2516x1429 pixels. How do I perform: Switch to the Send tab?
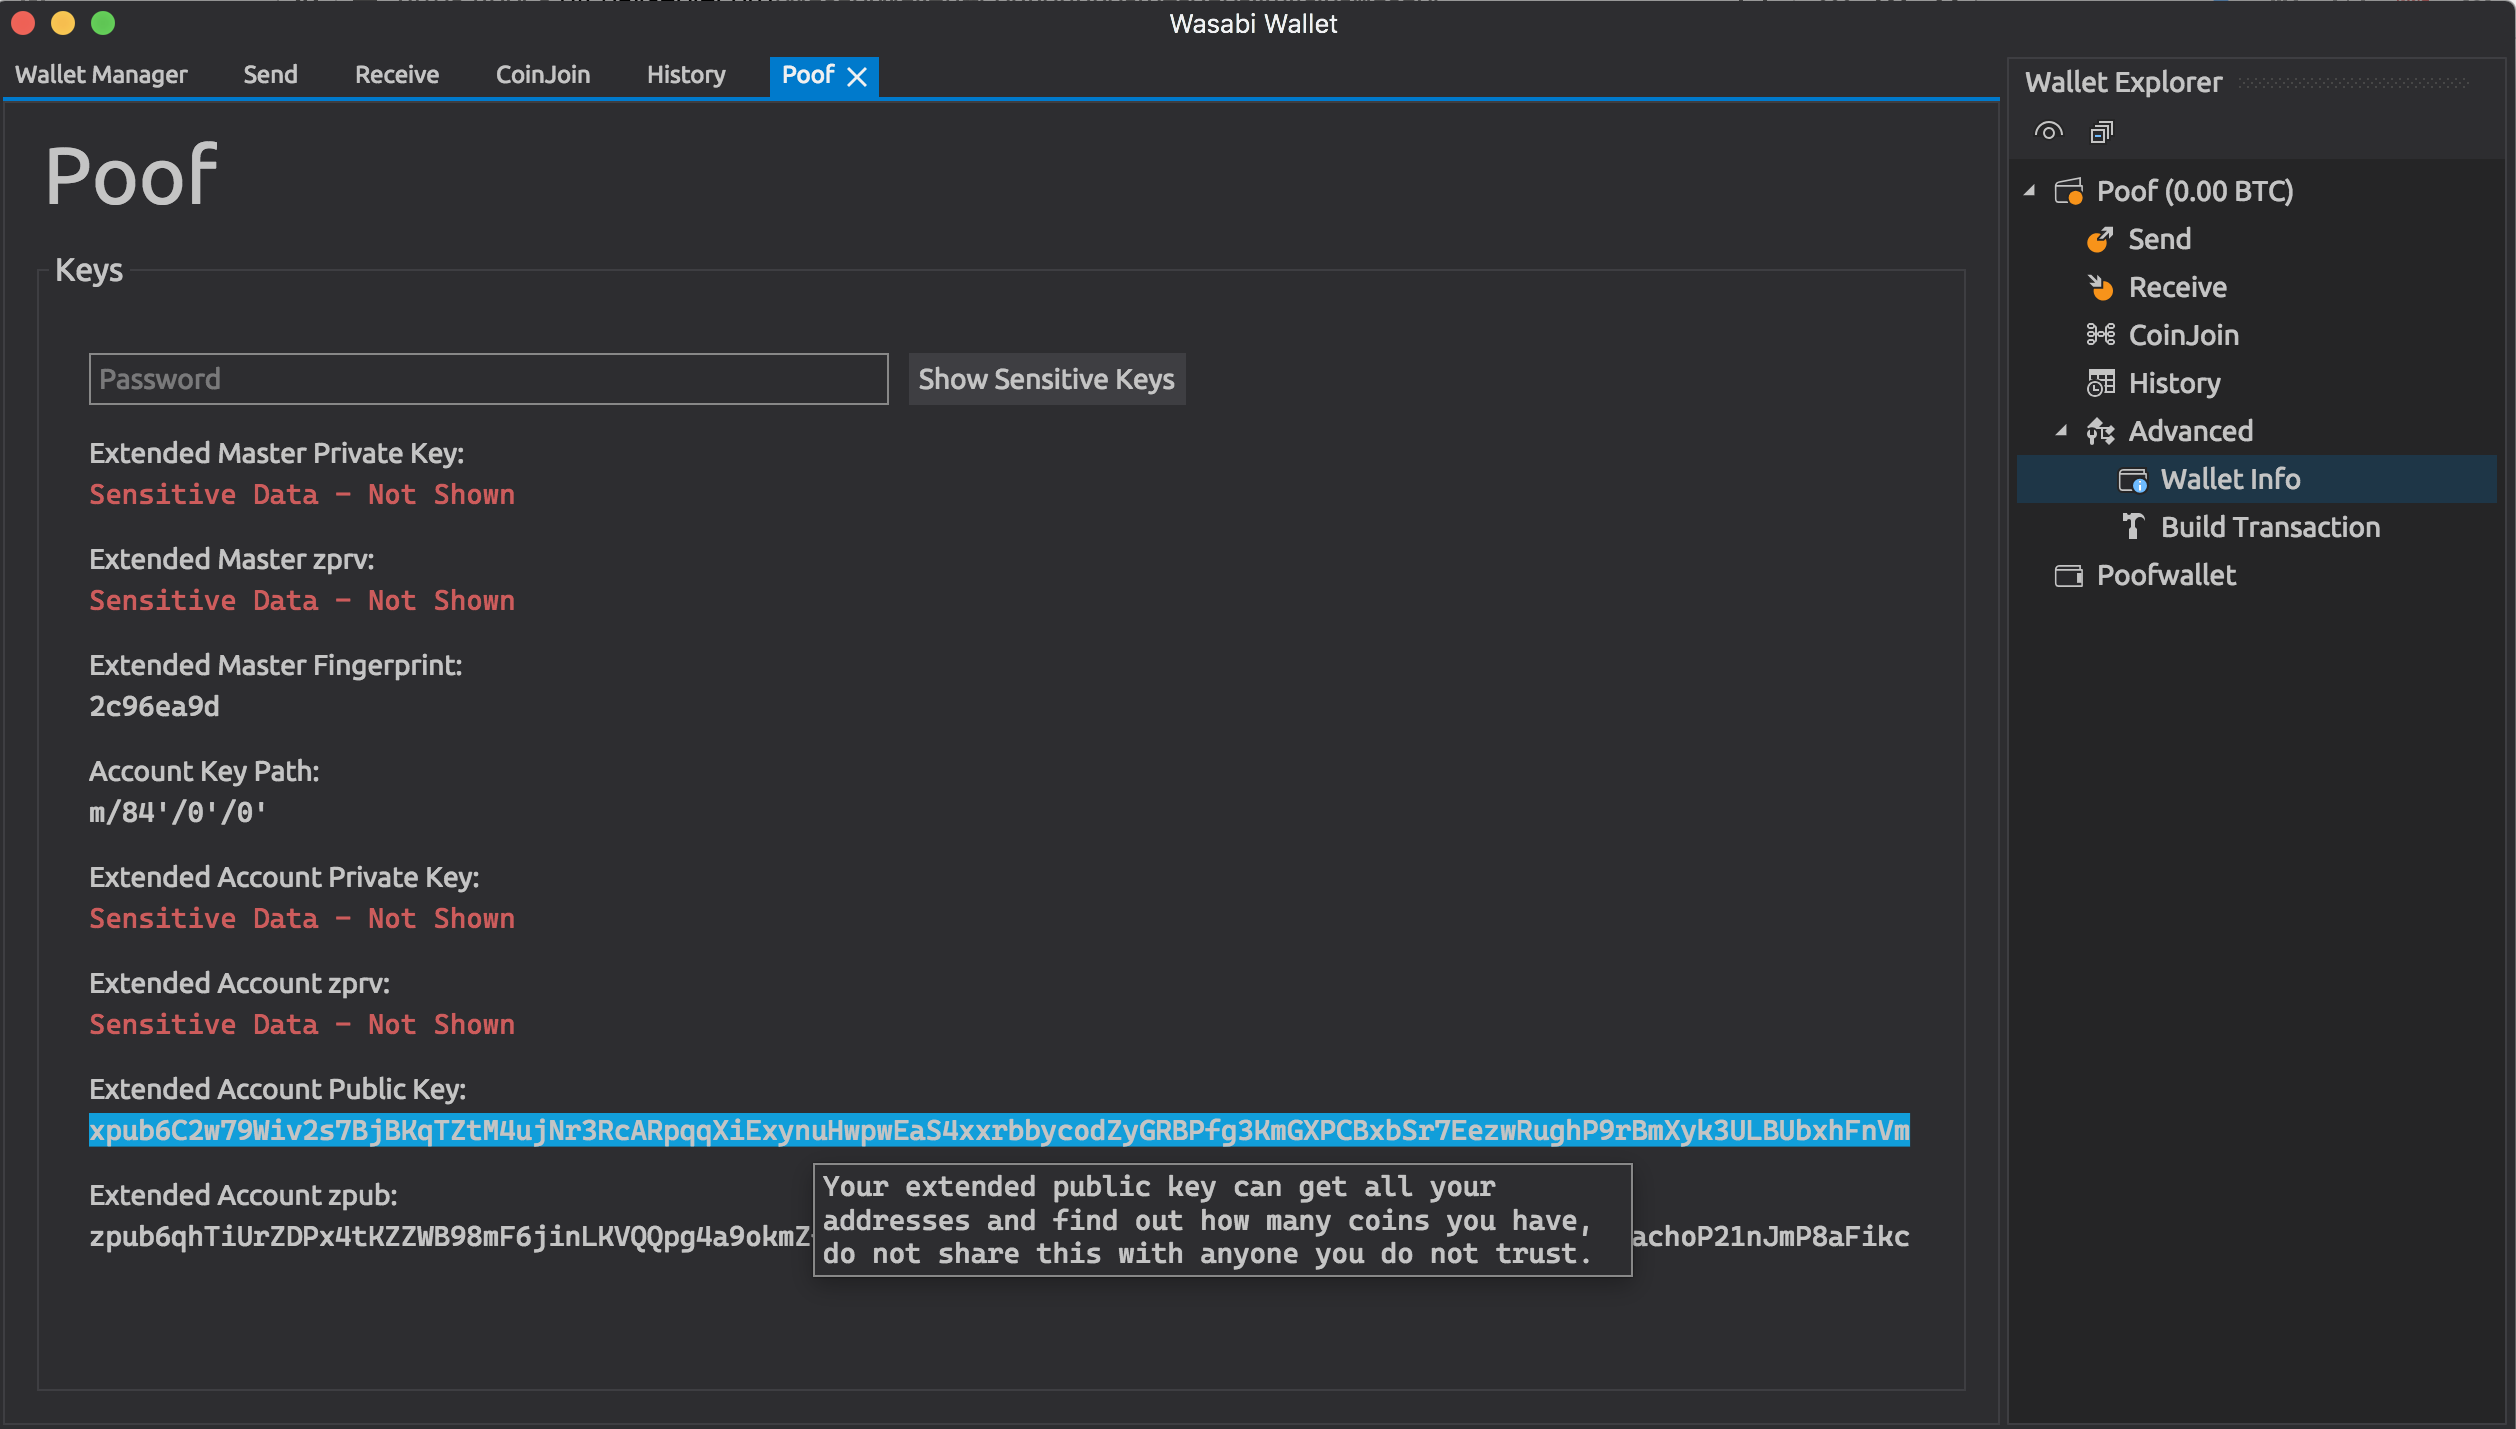pos(270,75)
